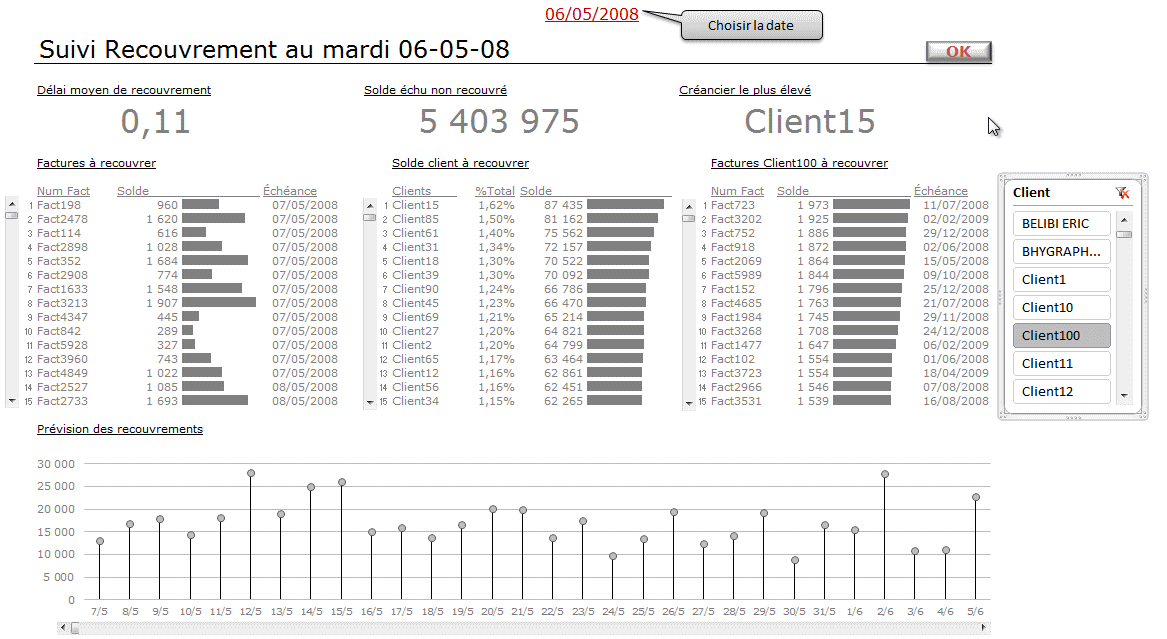Screen dimensions: 1167x639
Task: Click the Solde client scrollbar thumb
Action: point(370,217)
